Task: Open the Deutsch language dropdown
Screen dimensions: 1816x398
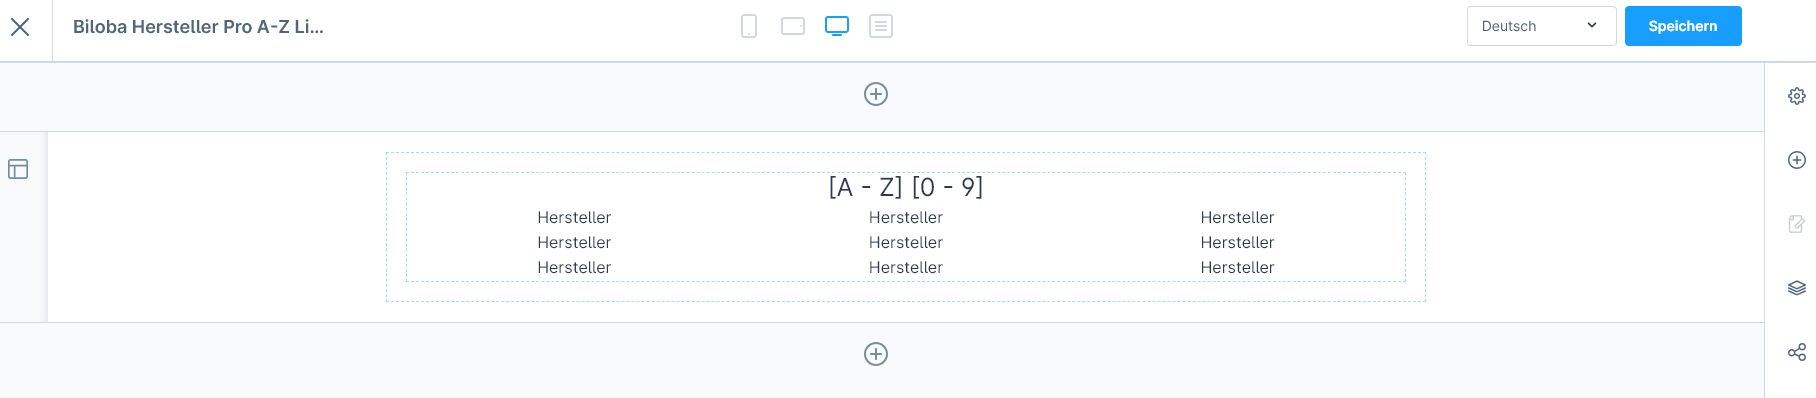Action: pyautogui.click(x=1541, y=26)
